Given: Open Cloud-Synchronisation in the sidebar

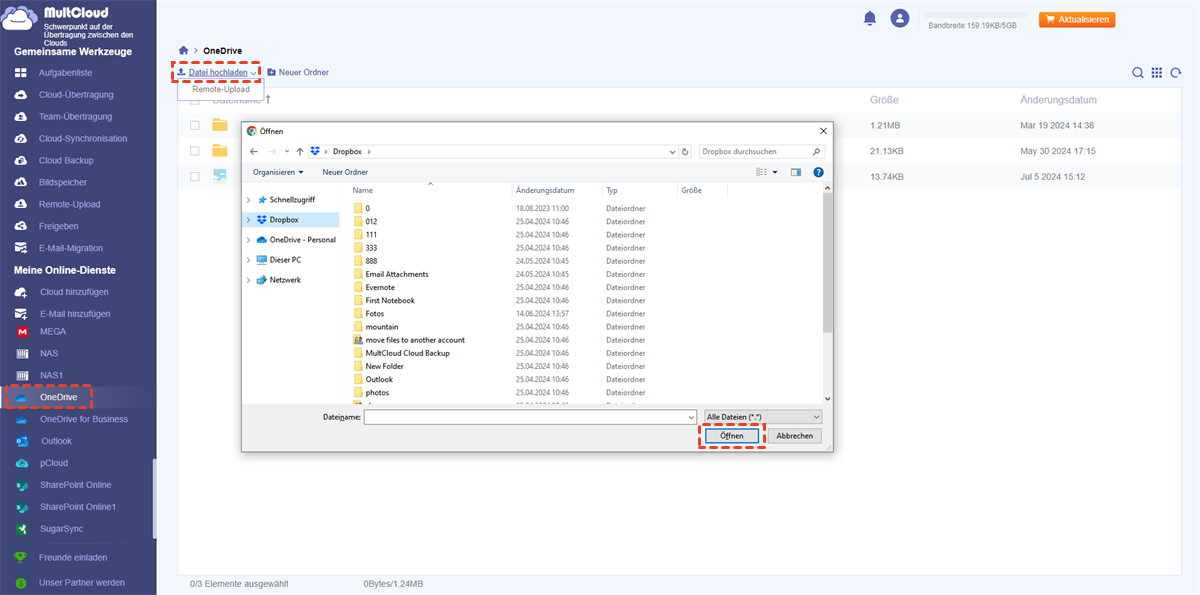Looking at the screenshot, I should (x=82, y=139).
